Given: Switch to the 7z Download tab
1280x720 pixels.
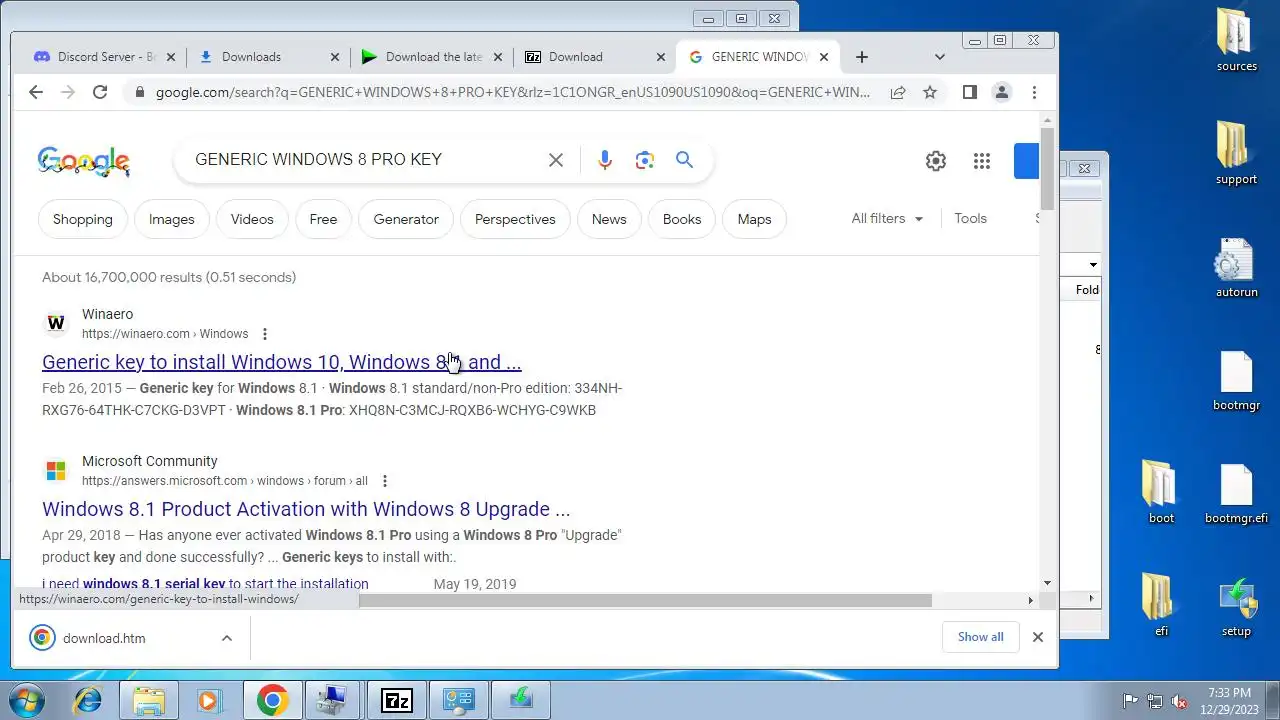Looking at the screenshot, I should (595, 57).
